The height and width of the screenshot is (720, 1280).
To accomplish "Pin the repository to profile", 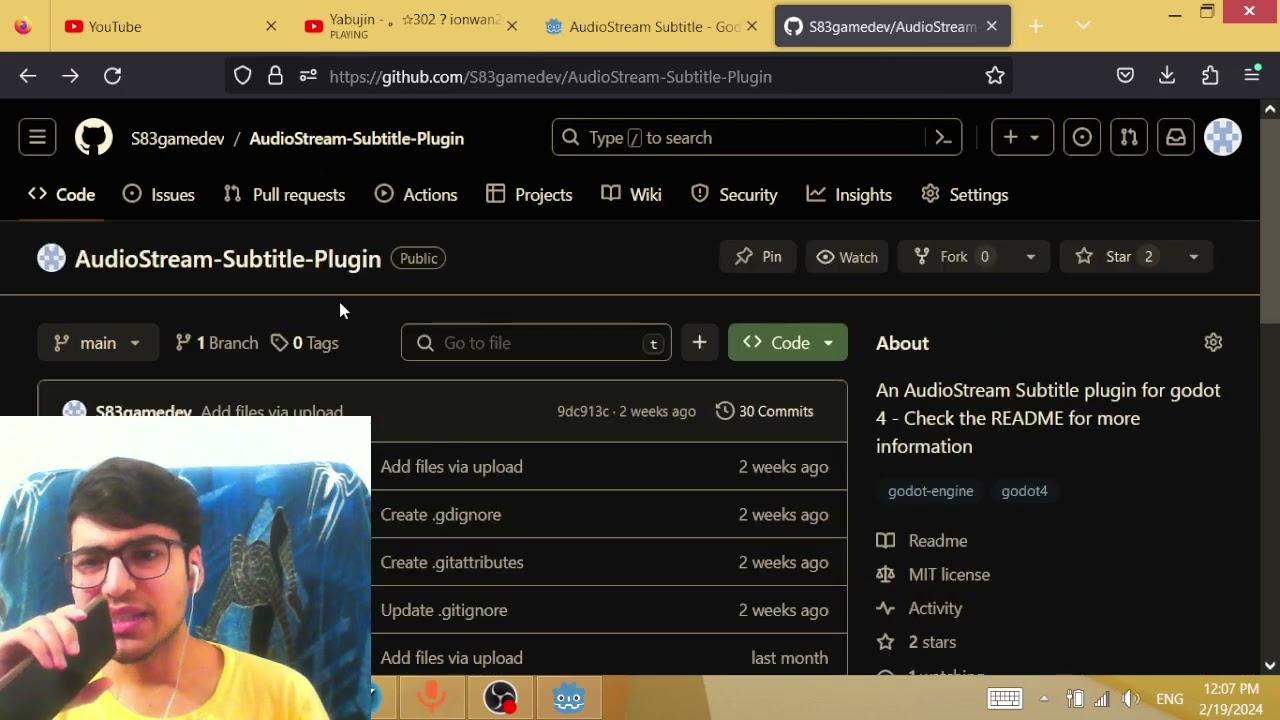I will (x=758, y=257).
